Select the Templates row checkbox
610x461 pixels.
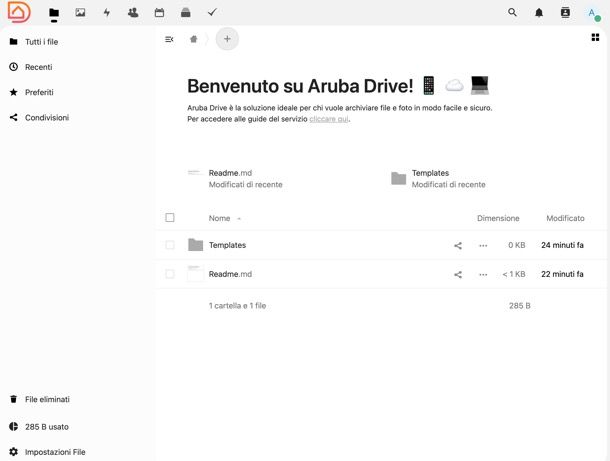(170, 245)
